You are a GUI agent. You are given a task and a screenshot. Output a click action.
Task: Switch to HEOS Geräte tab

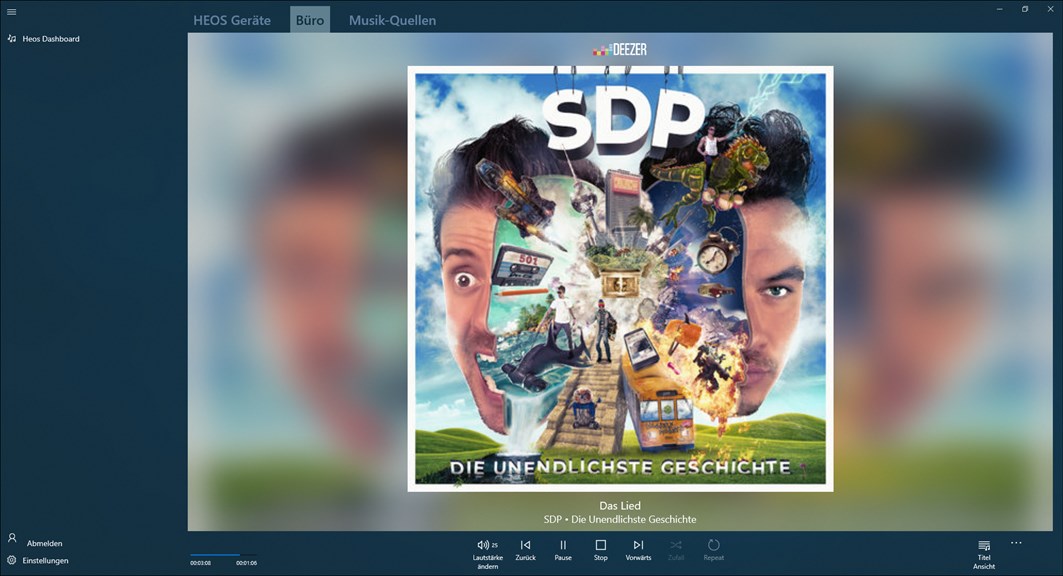[x=232, y=20]
